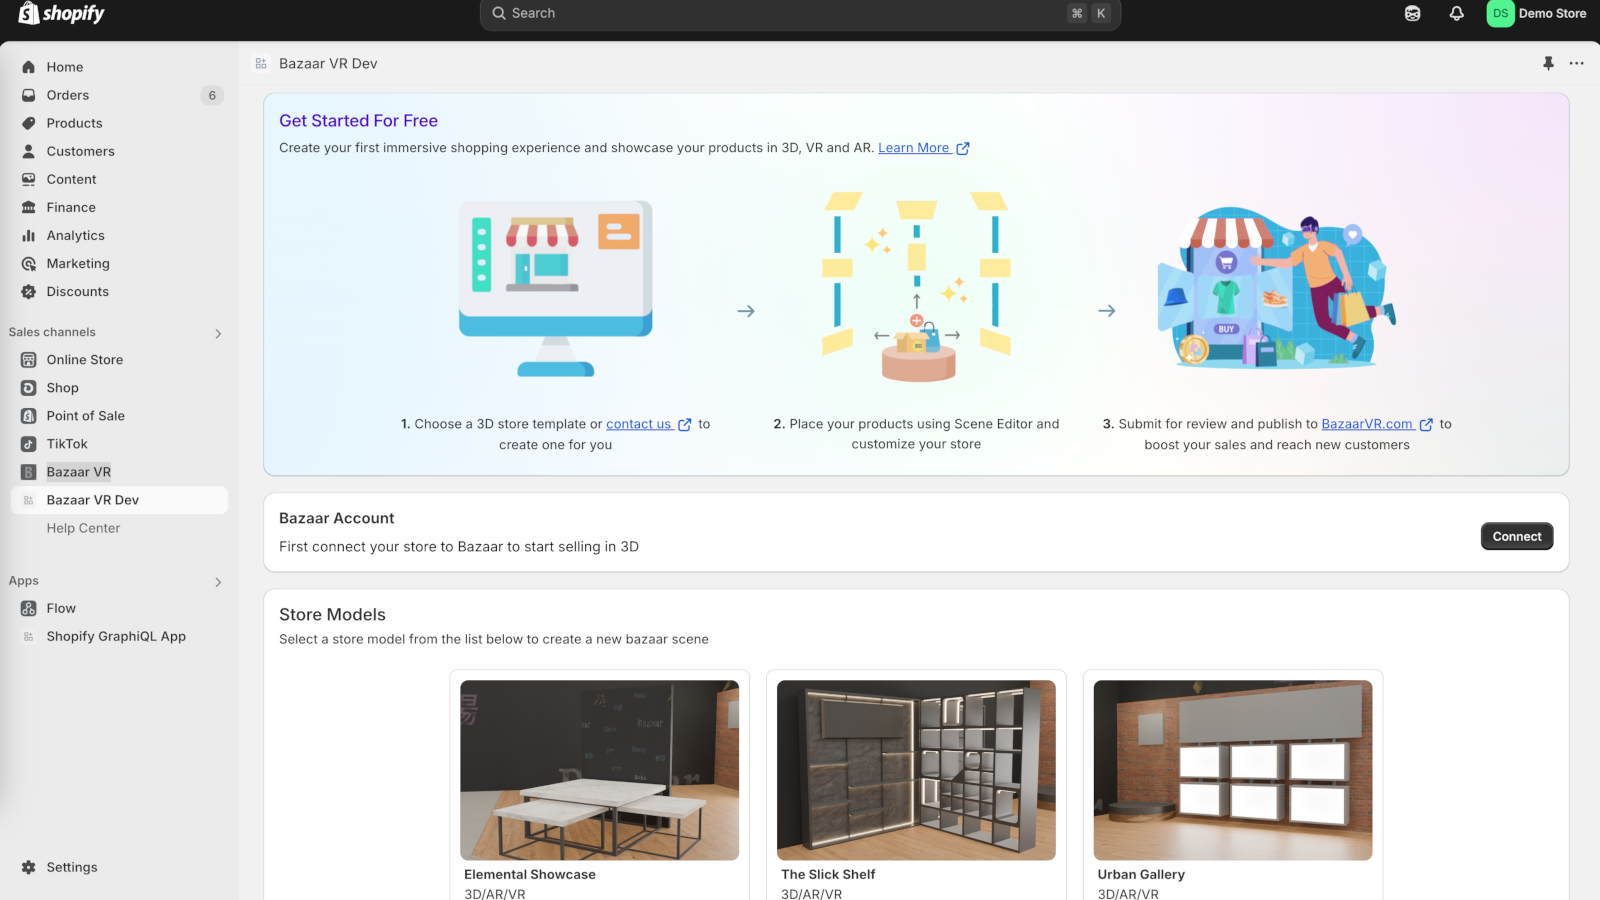Open the Sidekick assistant icon in top bar
The width and height of the screenshot is (1600, 900).
1412,13
